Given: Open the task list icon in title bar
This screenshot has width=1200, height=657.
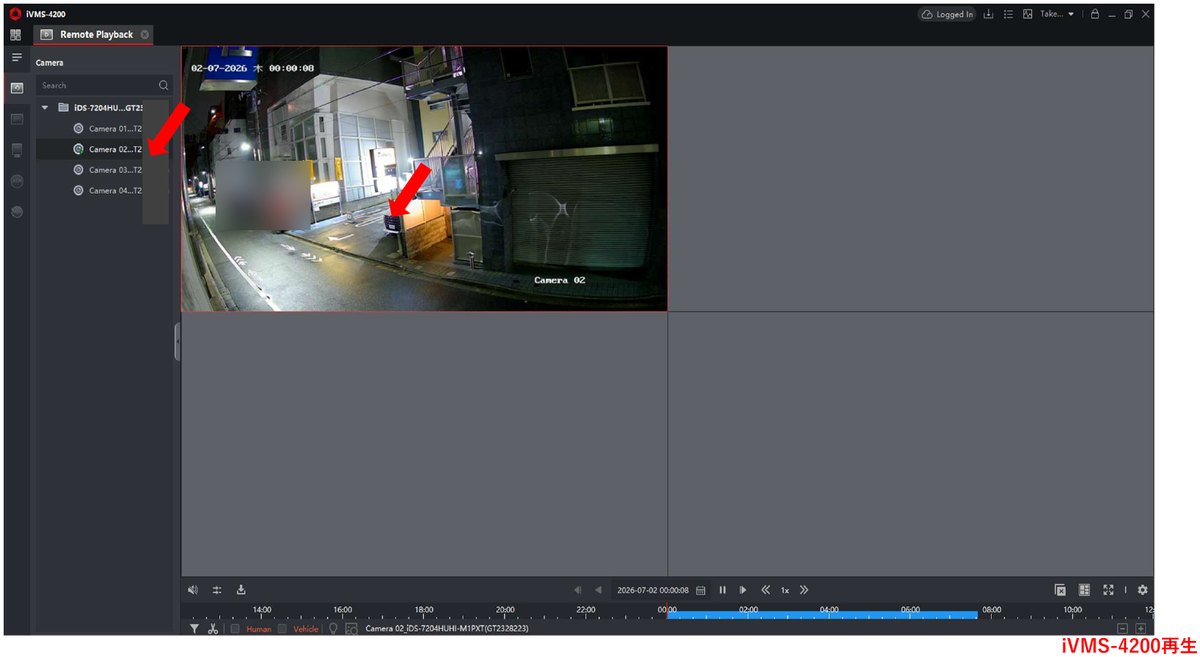Looking at the screenshot, I should pyautogui.click(x=1008, y=14).
